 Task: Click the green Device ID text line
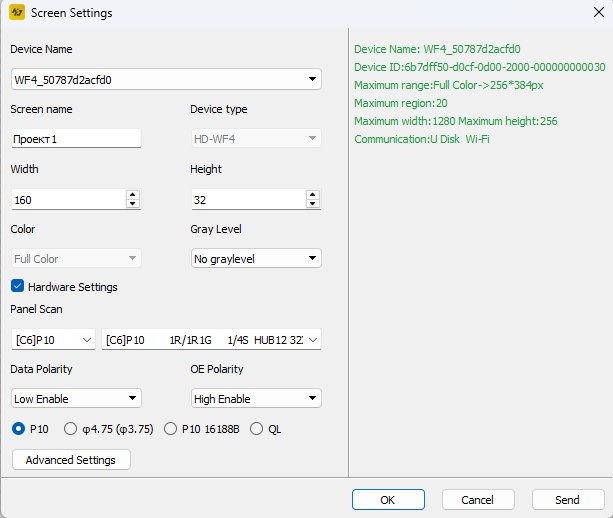pos(480,67)
